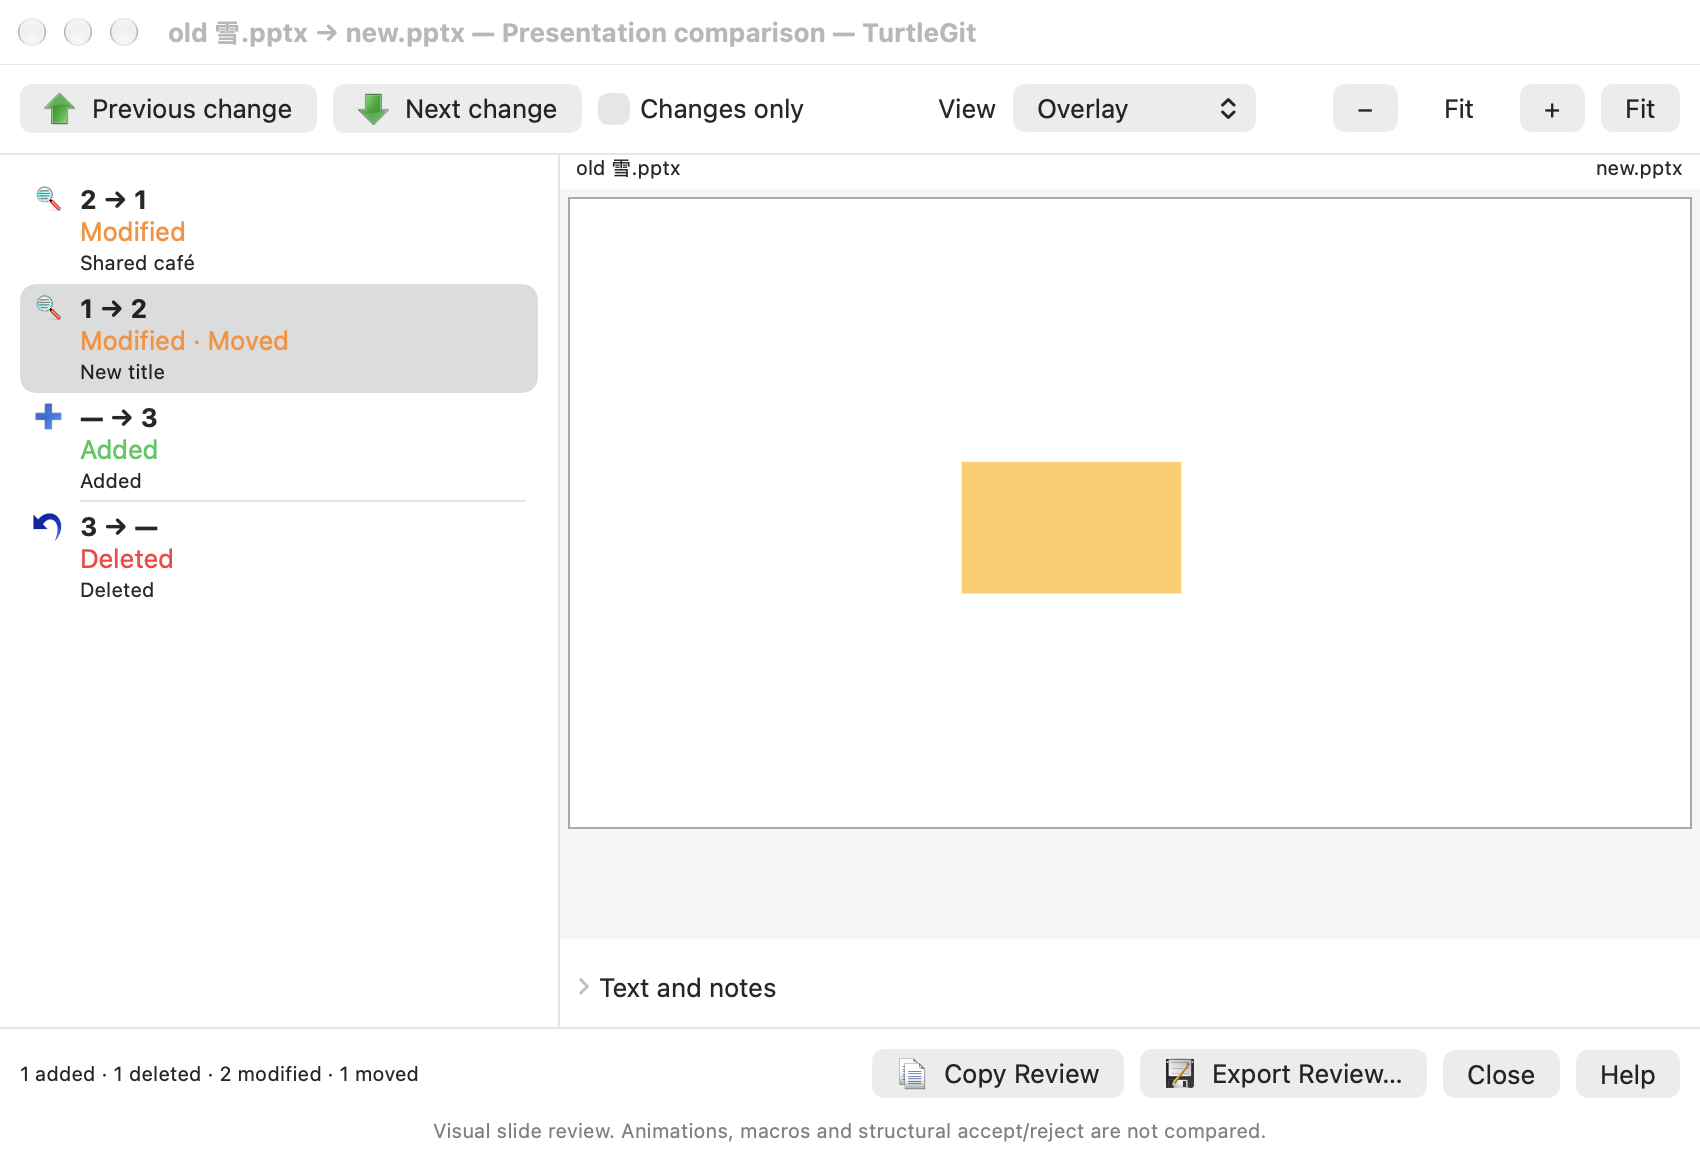Click the orange 'Modified · Moved' status text
Image resolution: width=1700 pixels, height=1160 pixels.
184,341
